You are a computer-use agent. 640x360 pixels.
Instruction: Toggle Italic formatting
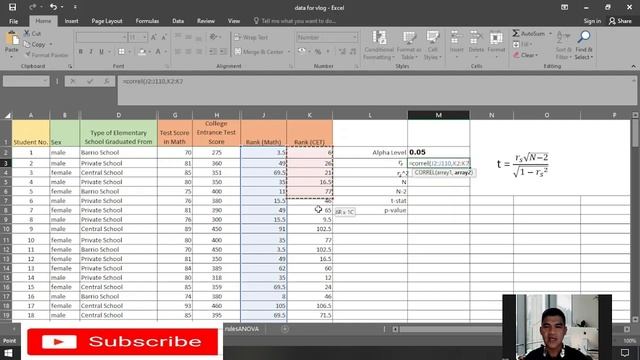click(91, 52)
